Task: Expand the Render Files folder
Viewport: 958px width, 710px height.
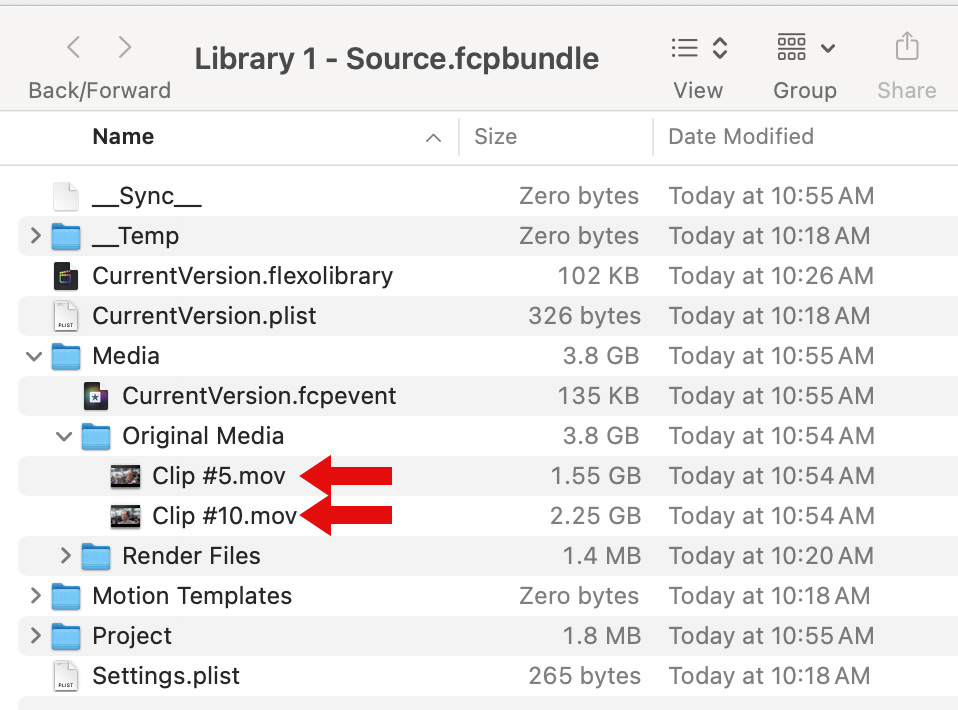Action: tap(66, 556)
